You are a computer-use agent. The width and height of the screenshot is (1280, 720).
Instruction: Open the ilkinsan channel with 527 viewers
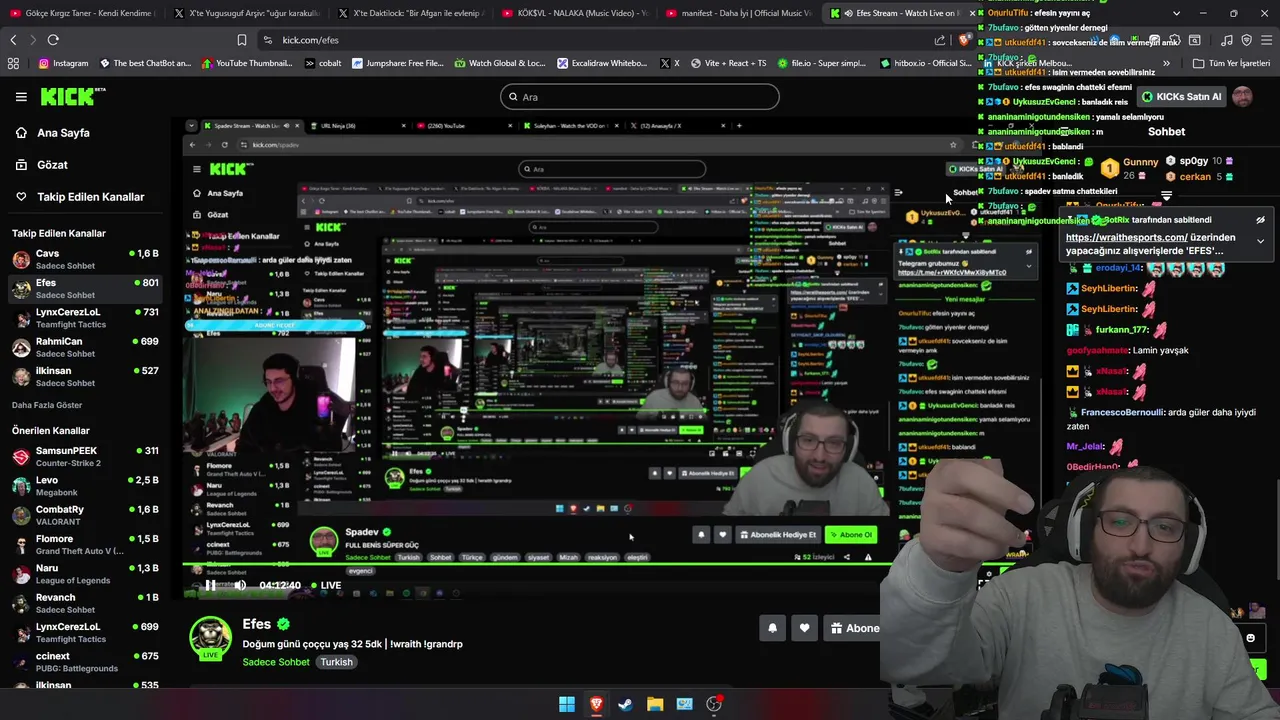click(x=85, y=376)
